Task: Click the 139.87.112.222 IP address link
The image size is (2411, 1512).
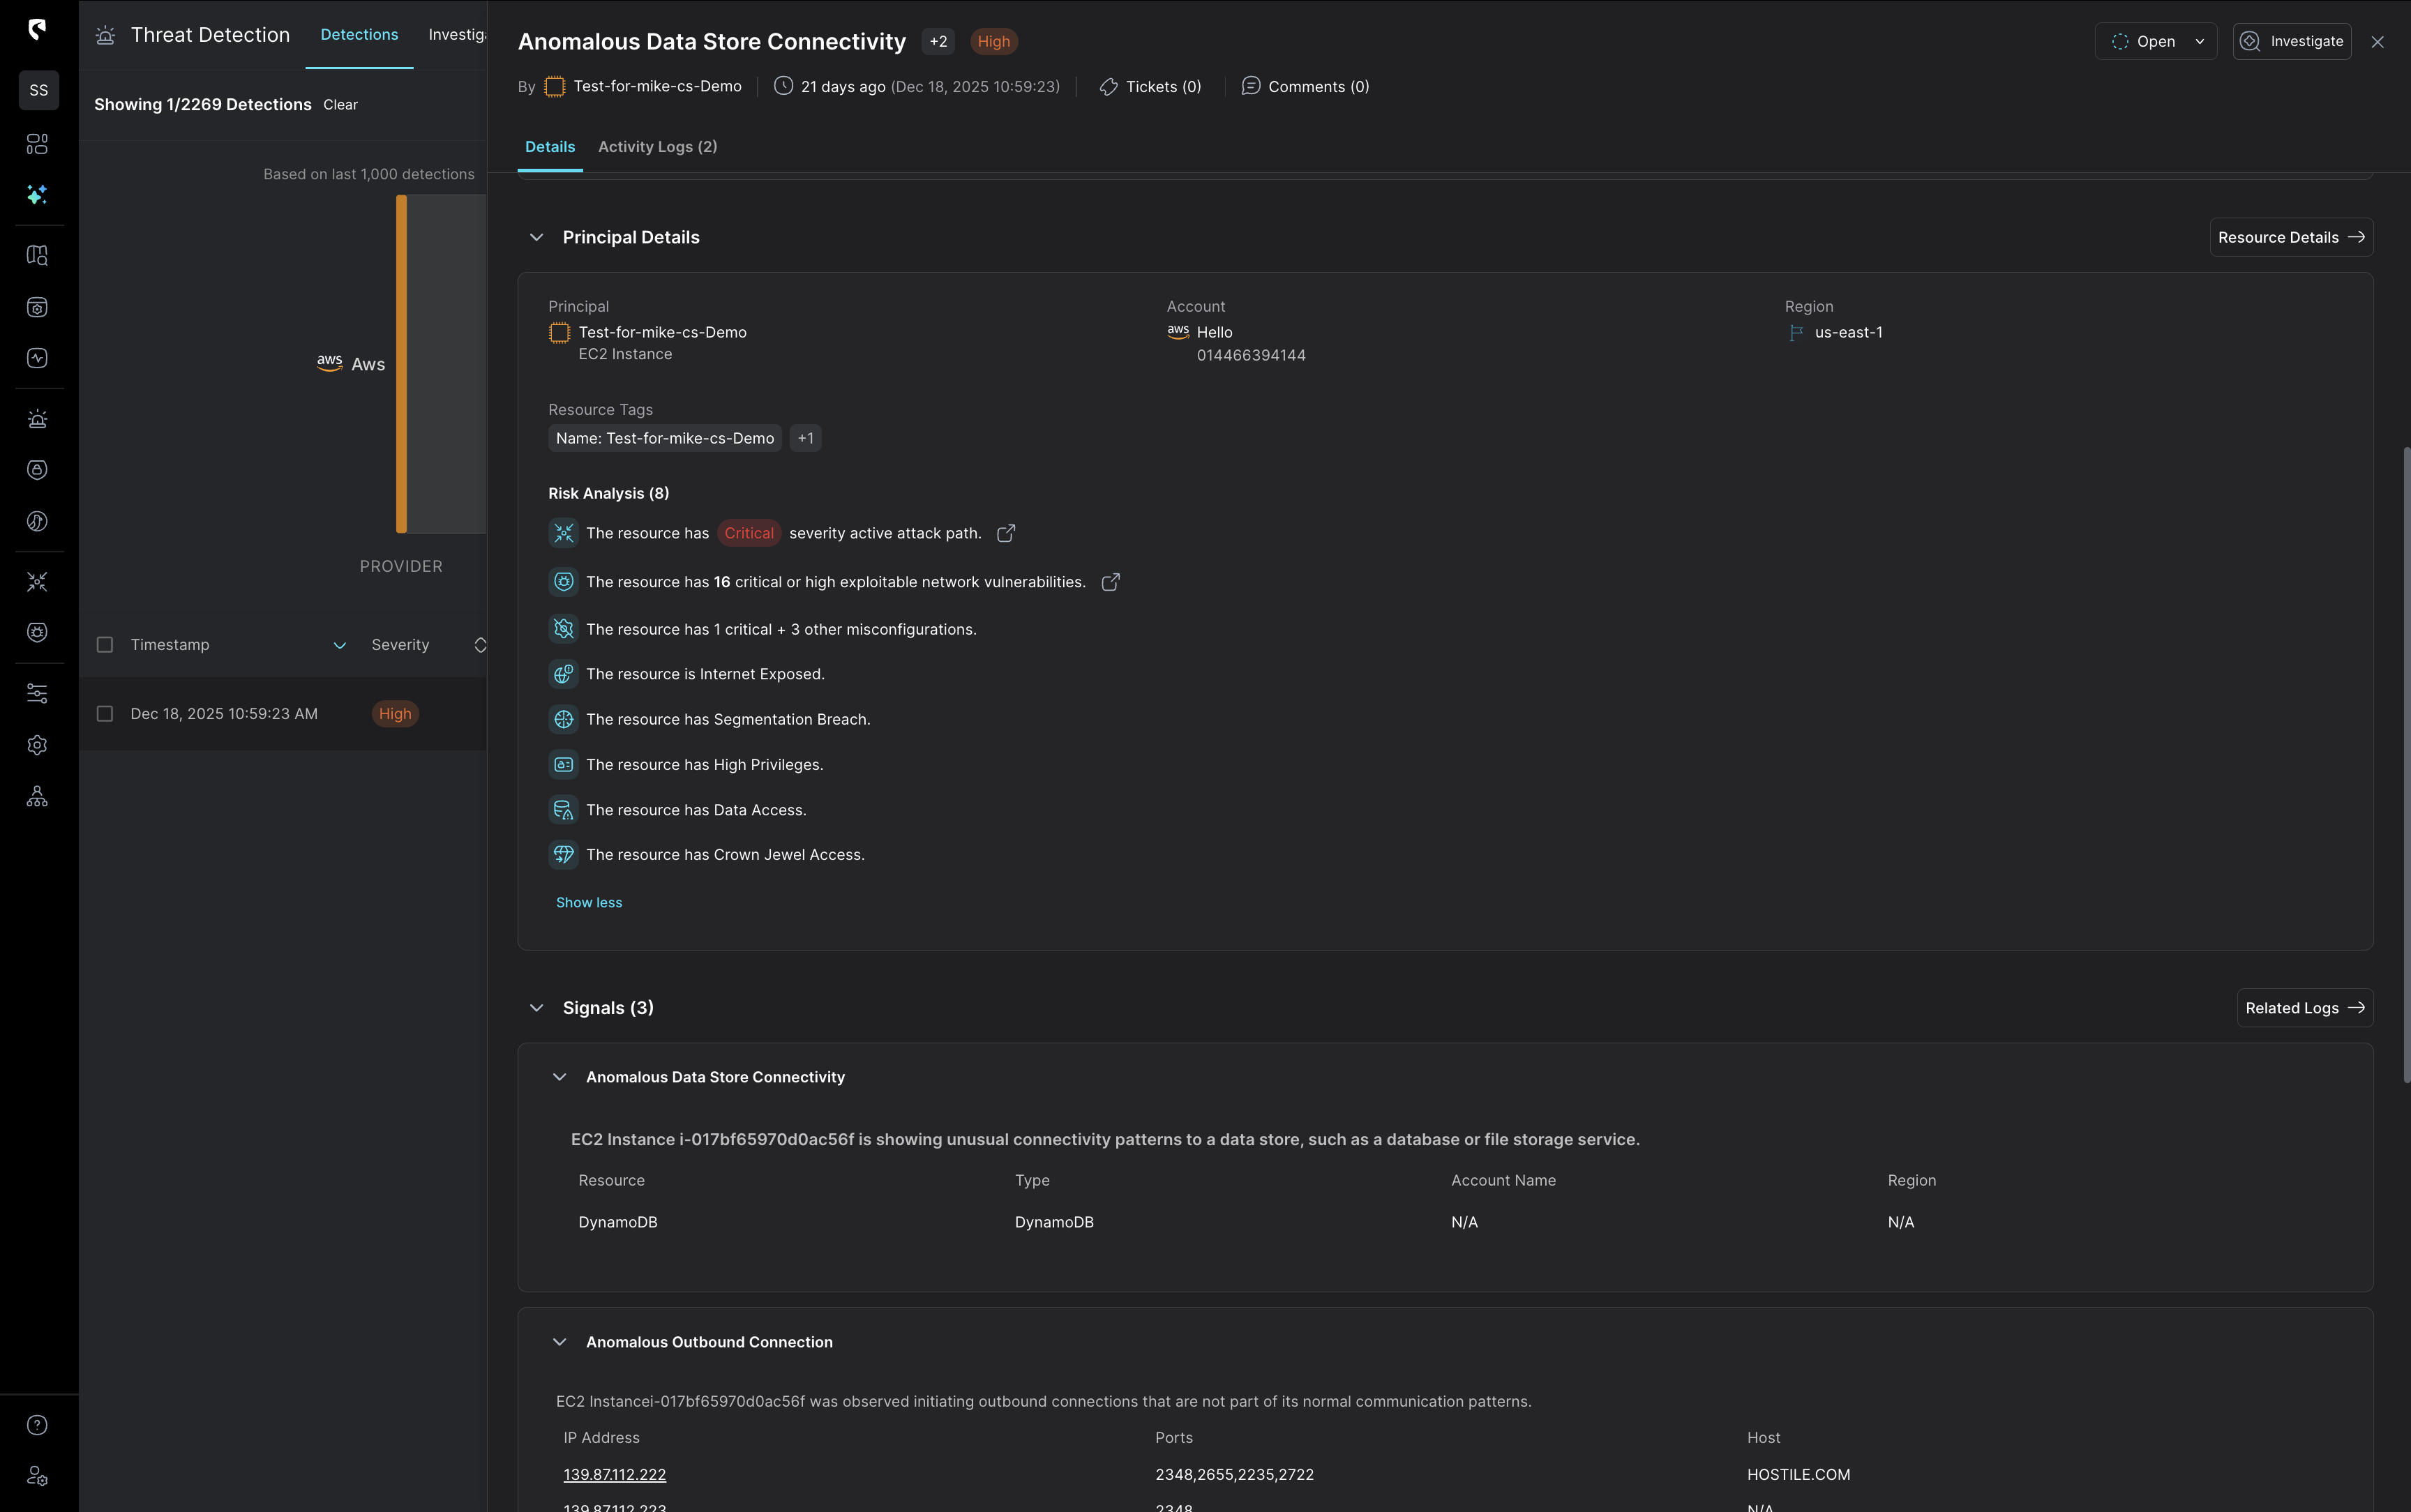Action: (614, 1474)
